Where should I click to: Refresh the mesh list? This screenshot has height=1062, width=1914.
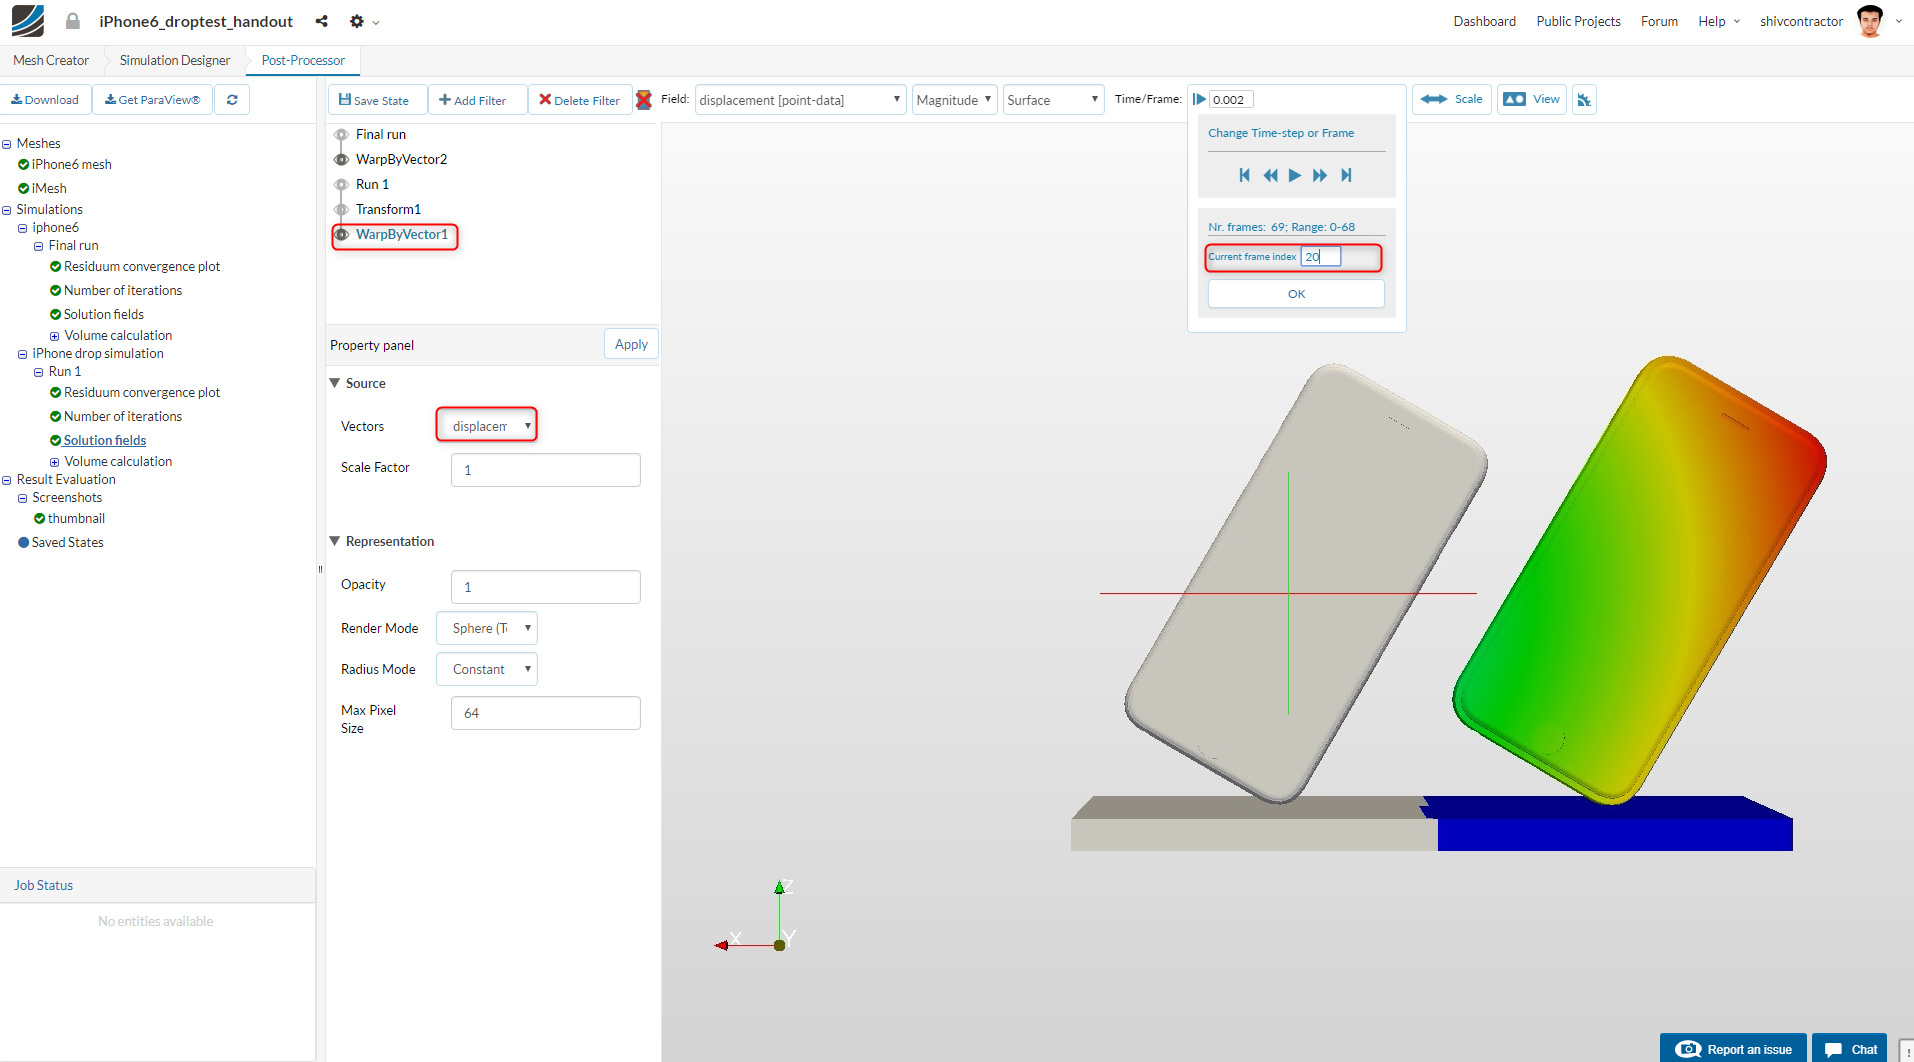[x=231, y=99]
